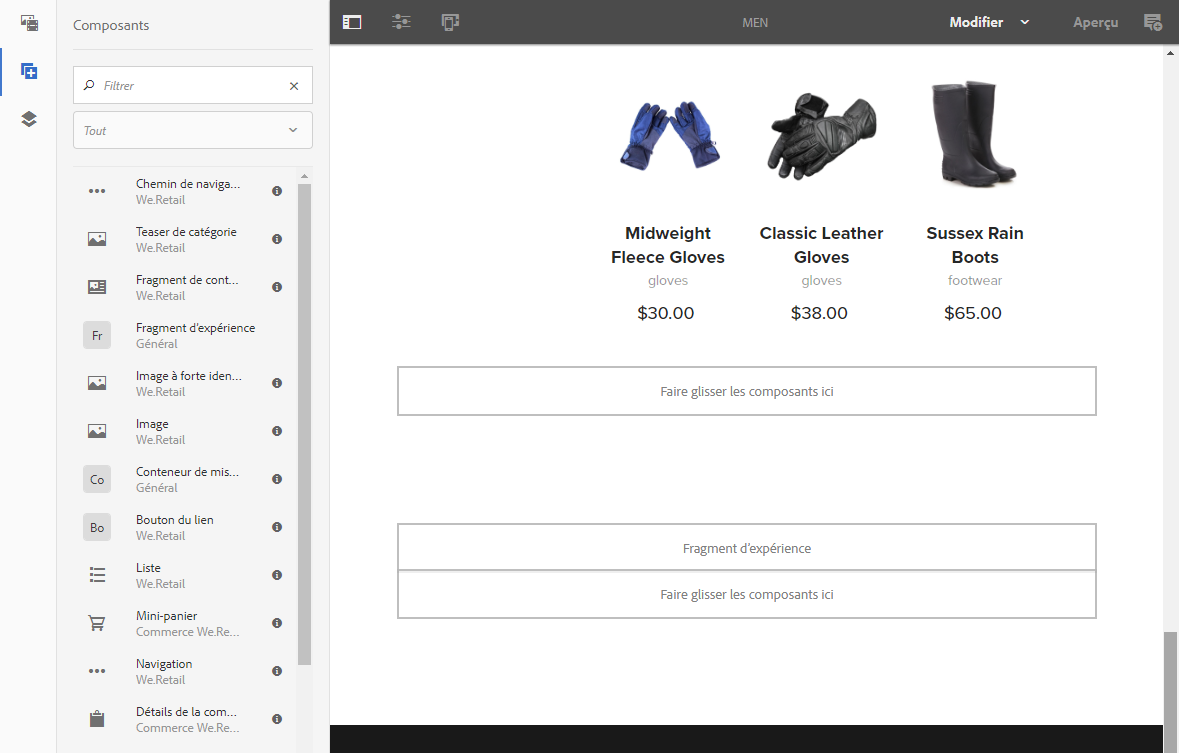Open Midweight Fleece Gloves product title
The image size is (1179, 753).
click(x=668, y=245)
